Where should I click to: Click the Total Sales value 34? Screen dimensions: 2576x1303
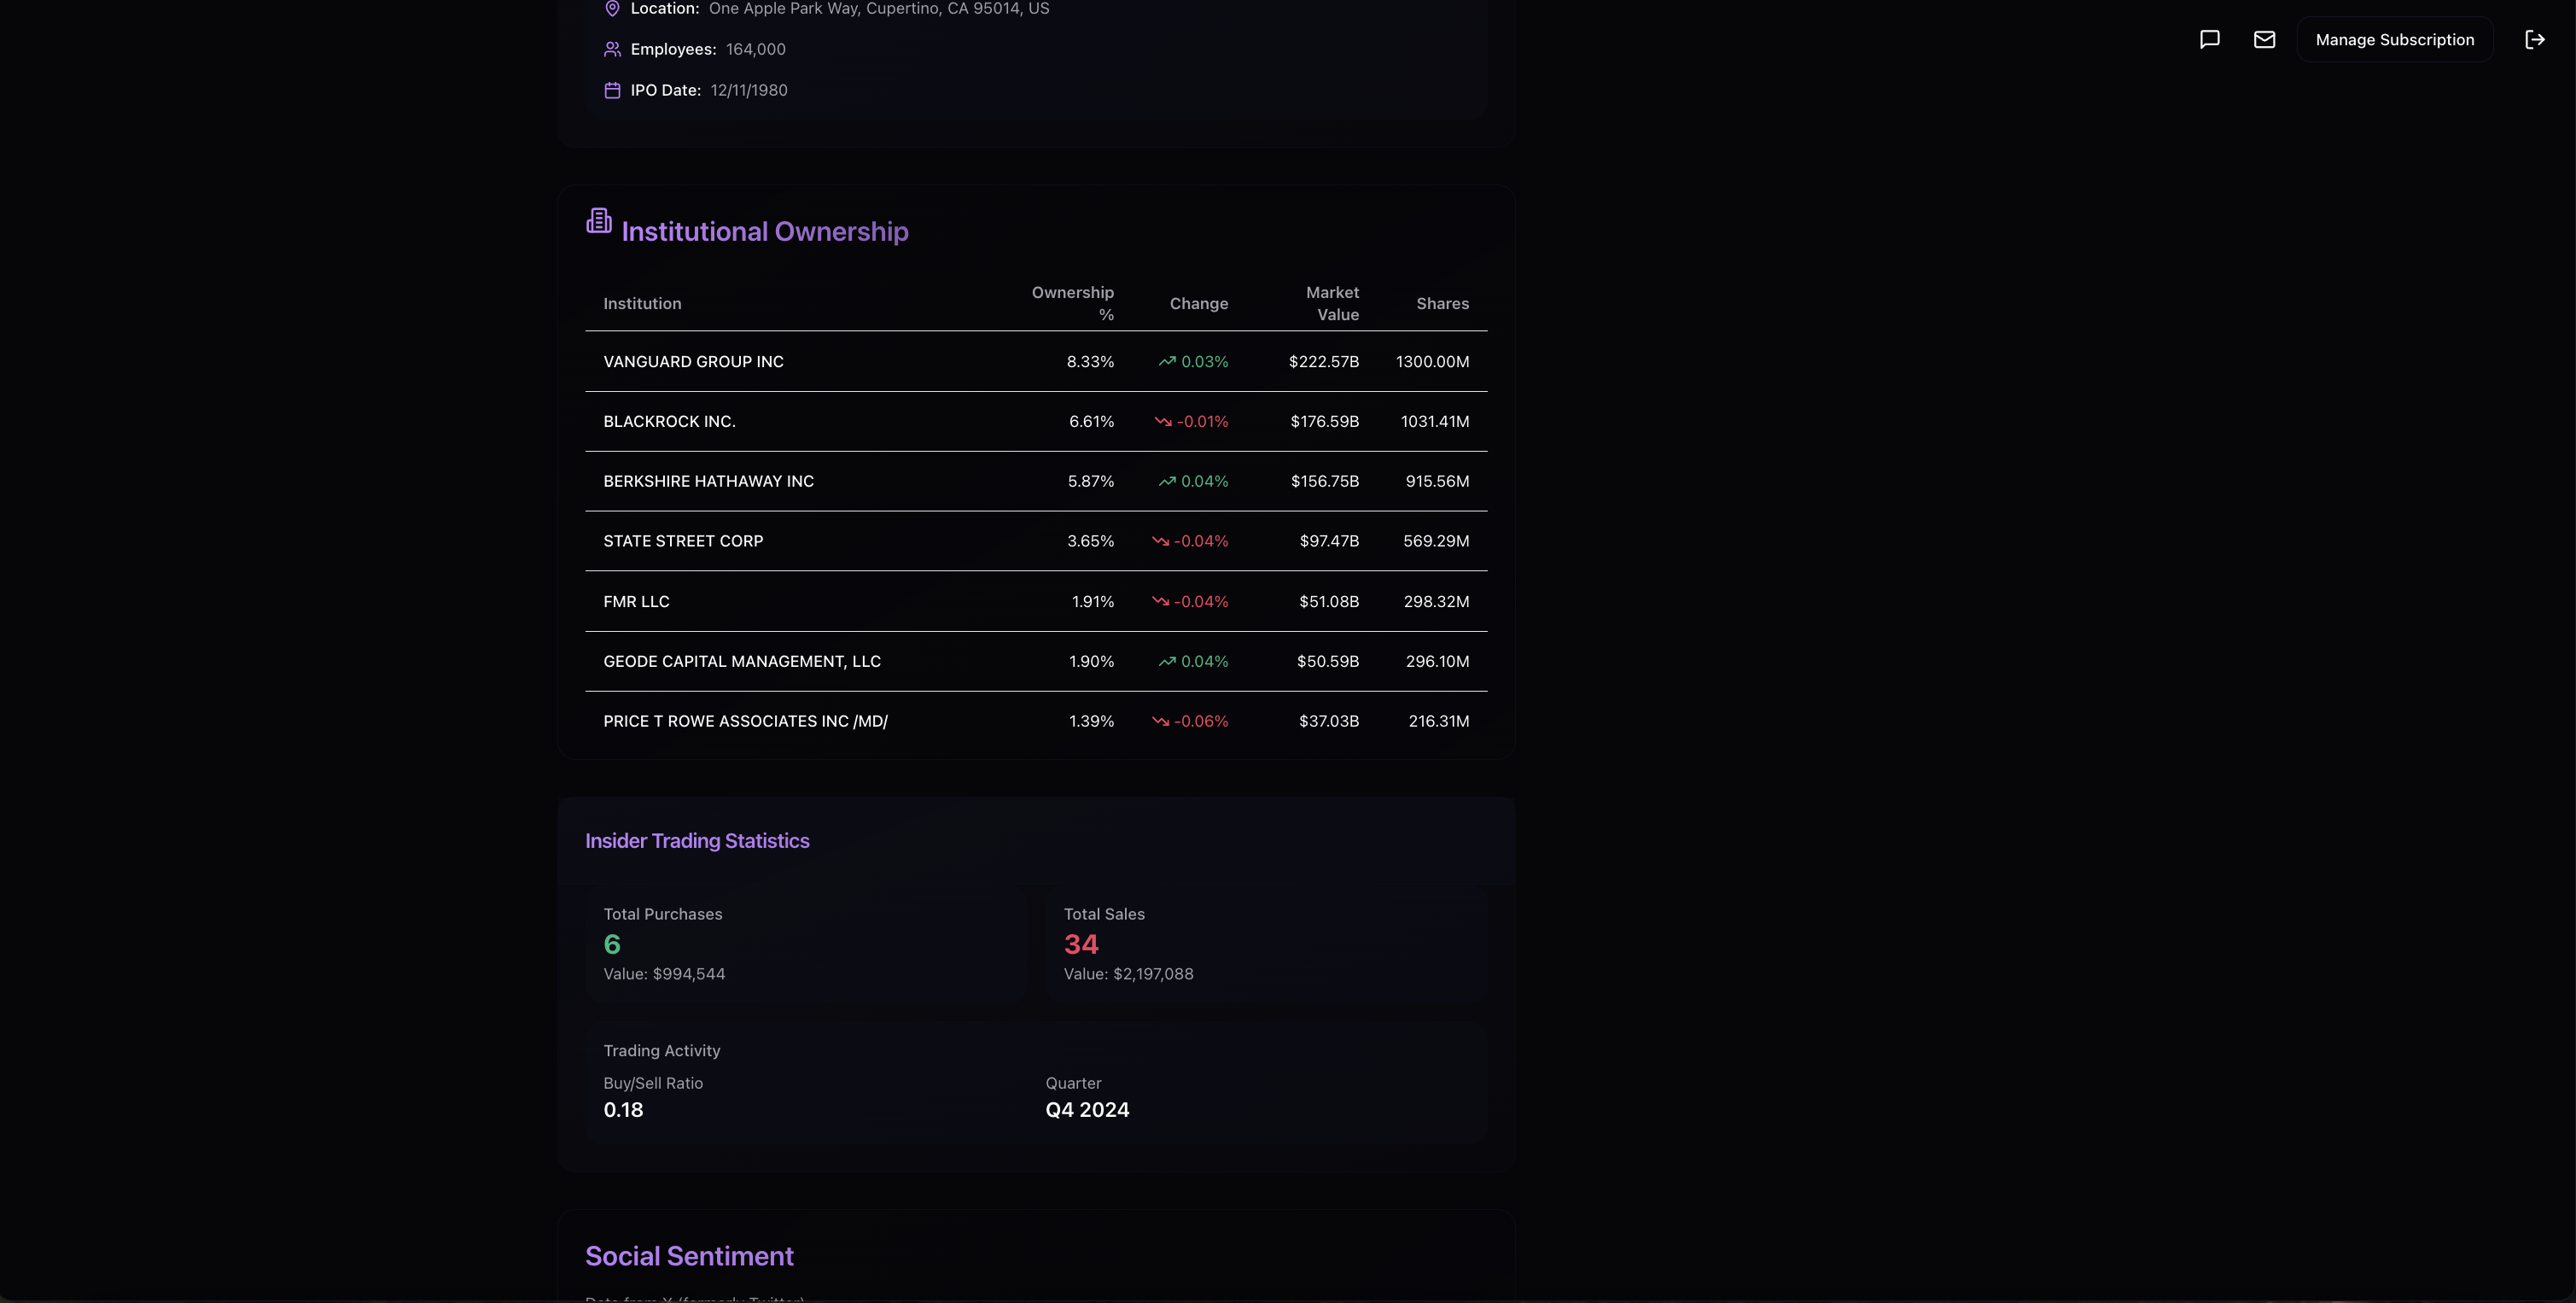pyautogui.click(x=1080, y=944)
